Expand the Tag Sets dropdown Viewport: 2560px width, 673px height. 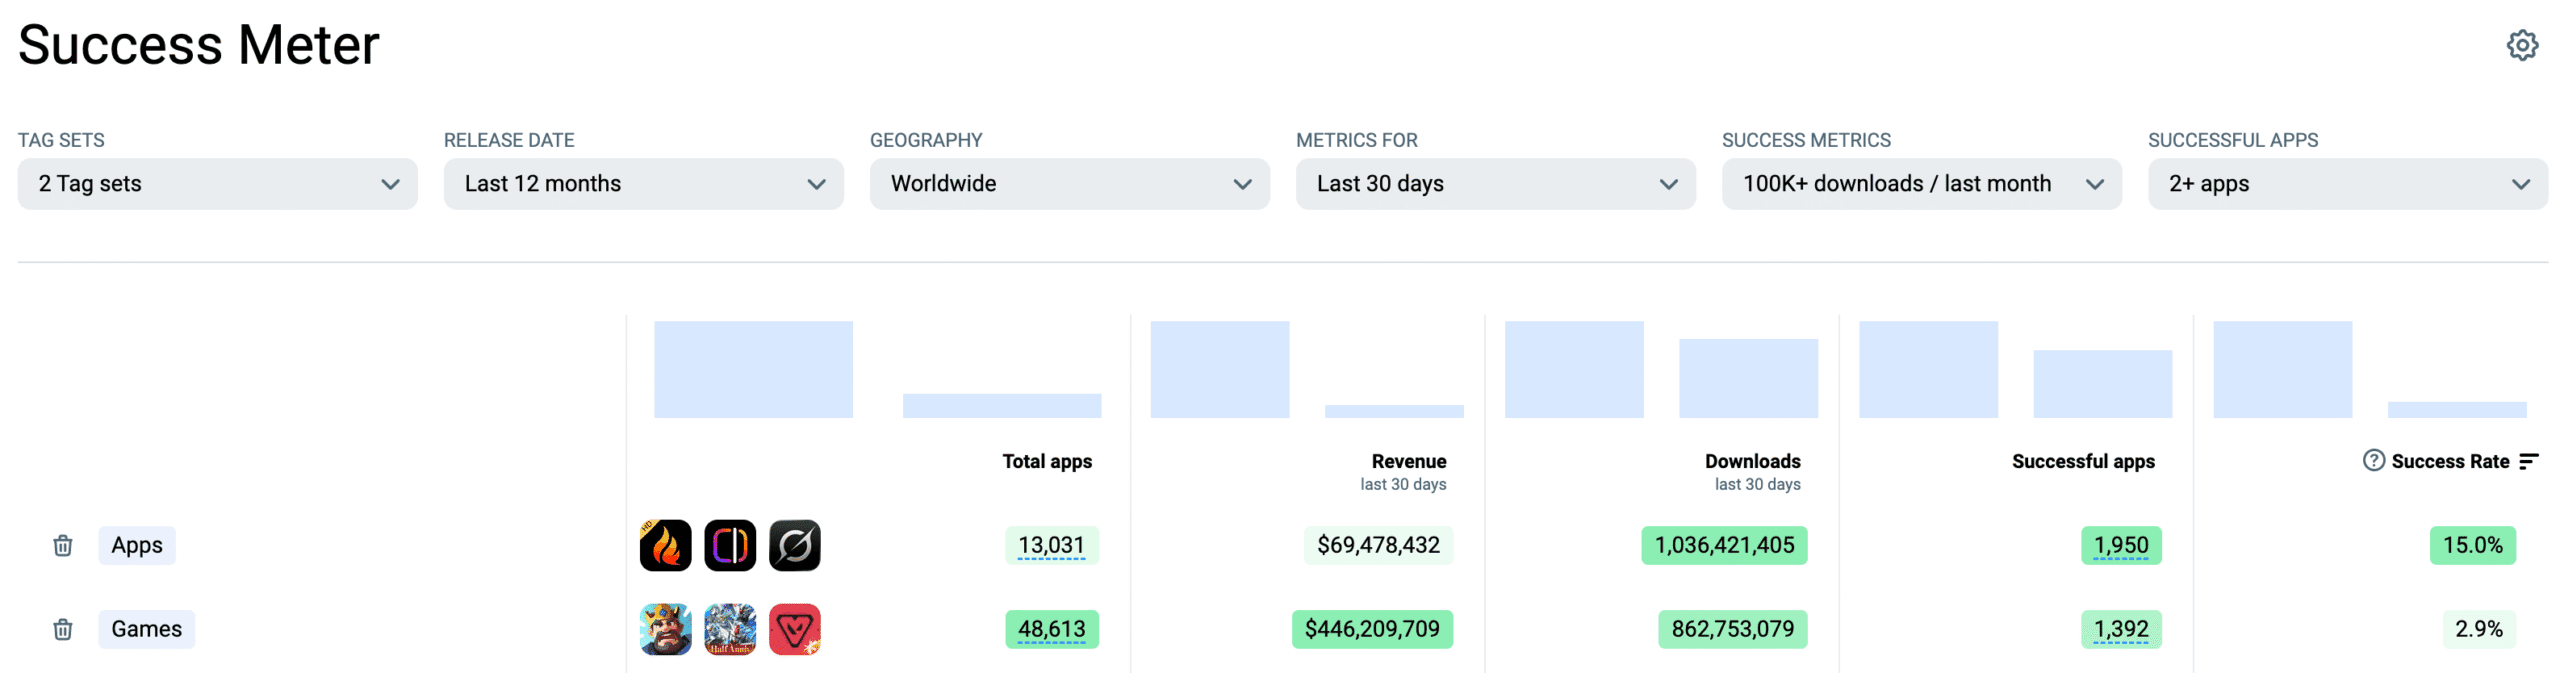pos(217,184)
